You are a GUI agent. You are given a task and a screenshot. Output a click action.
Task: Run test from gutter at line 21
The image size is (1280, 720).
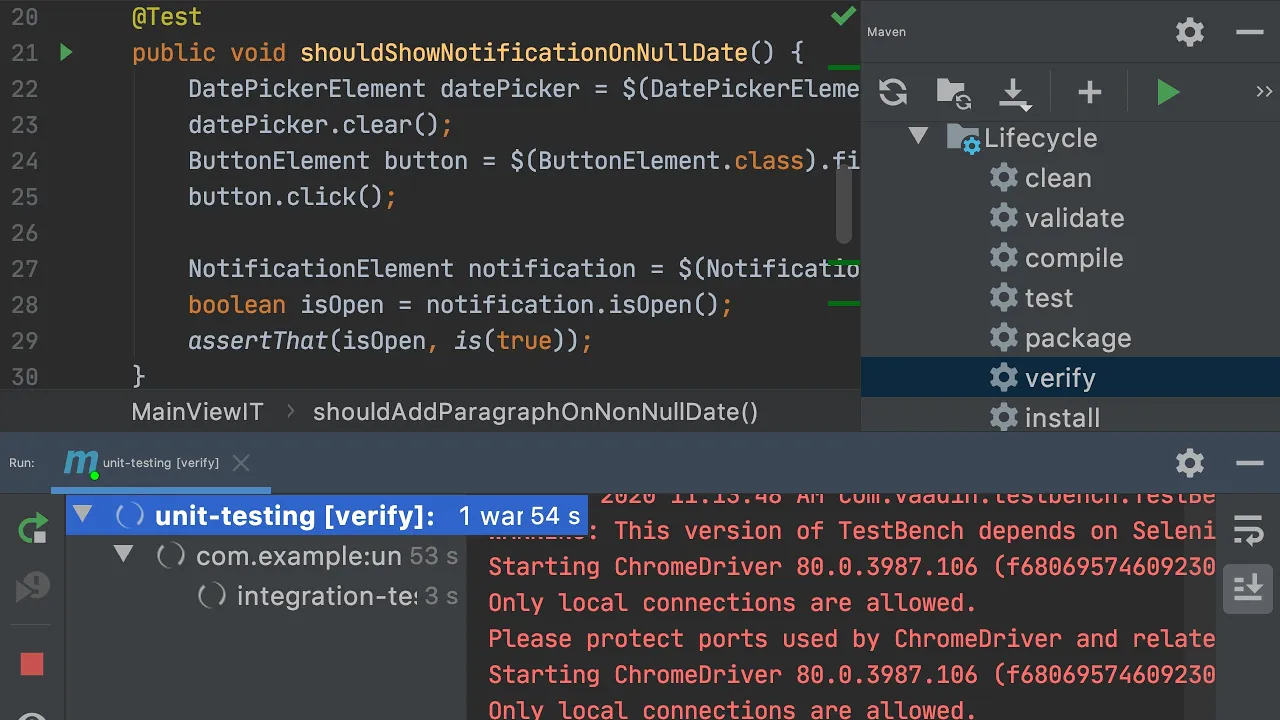coord(66,52)
